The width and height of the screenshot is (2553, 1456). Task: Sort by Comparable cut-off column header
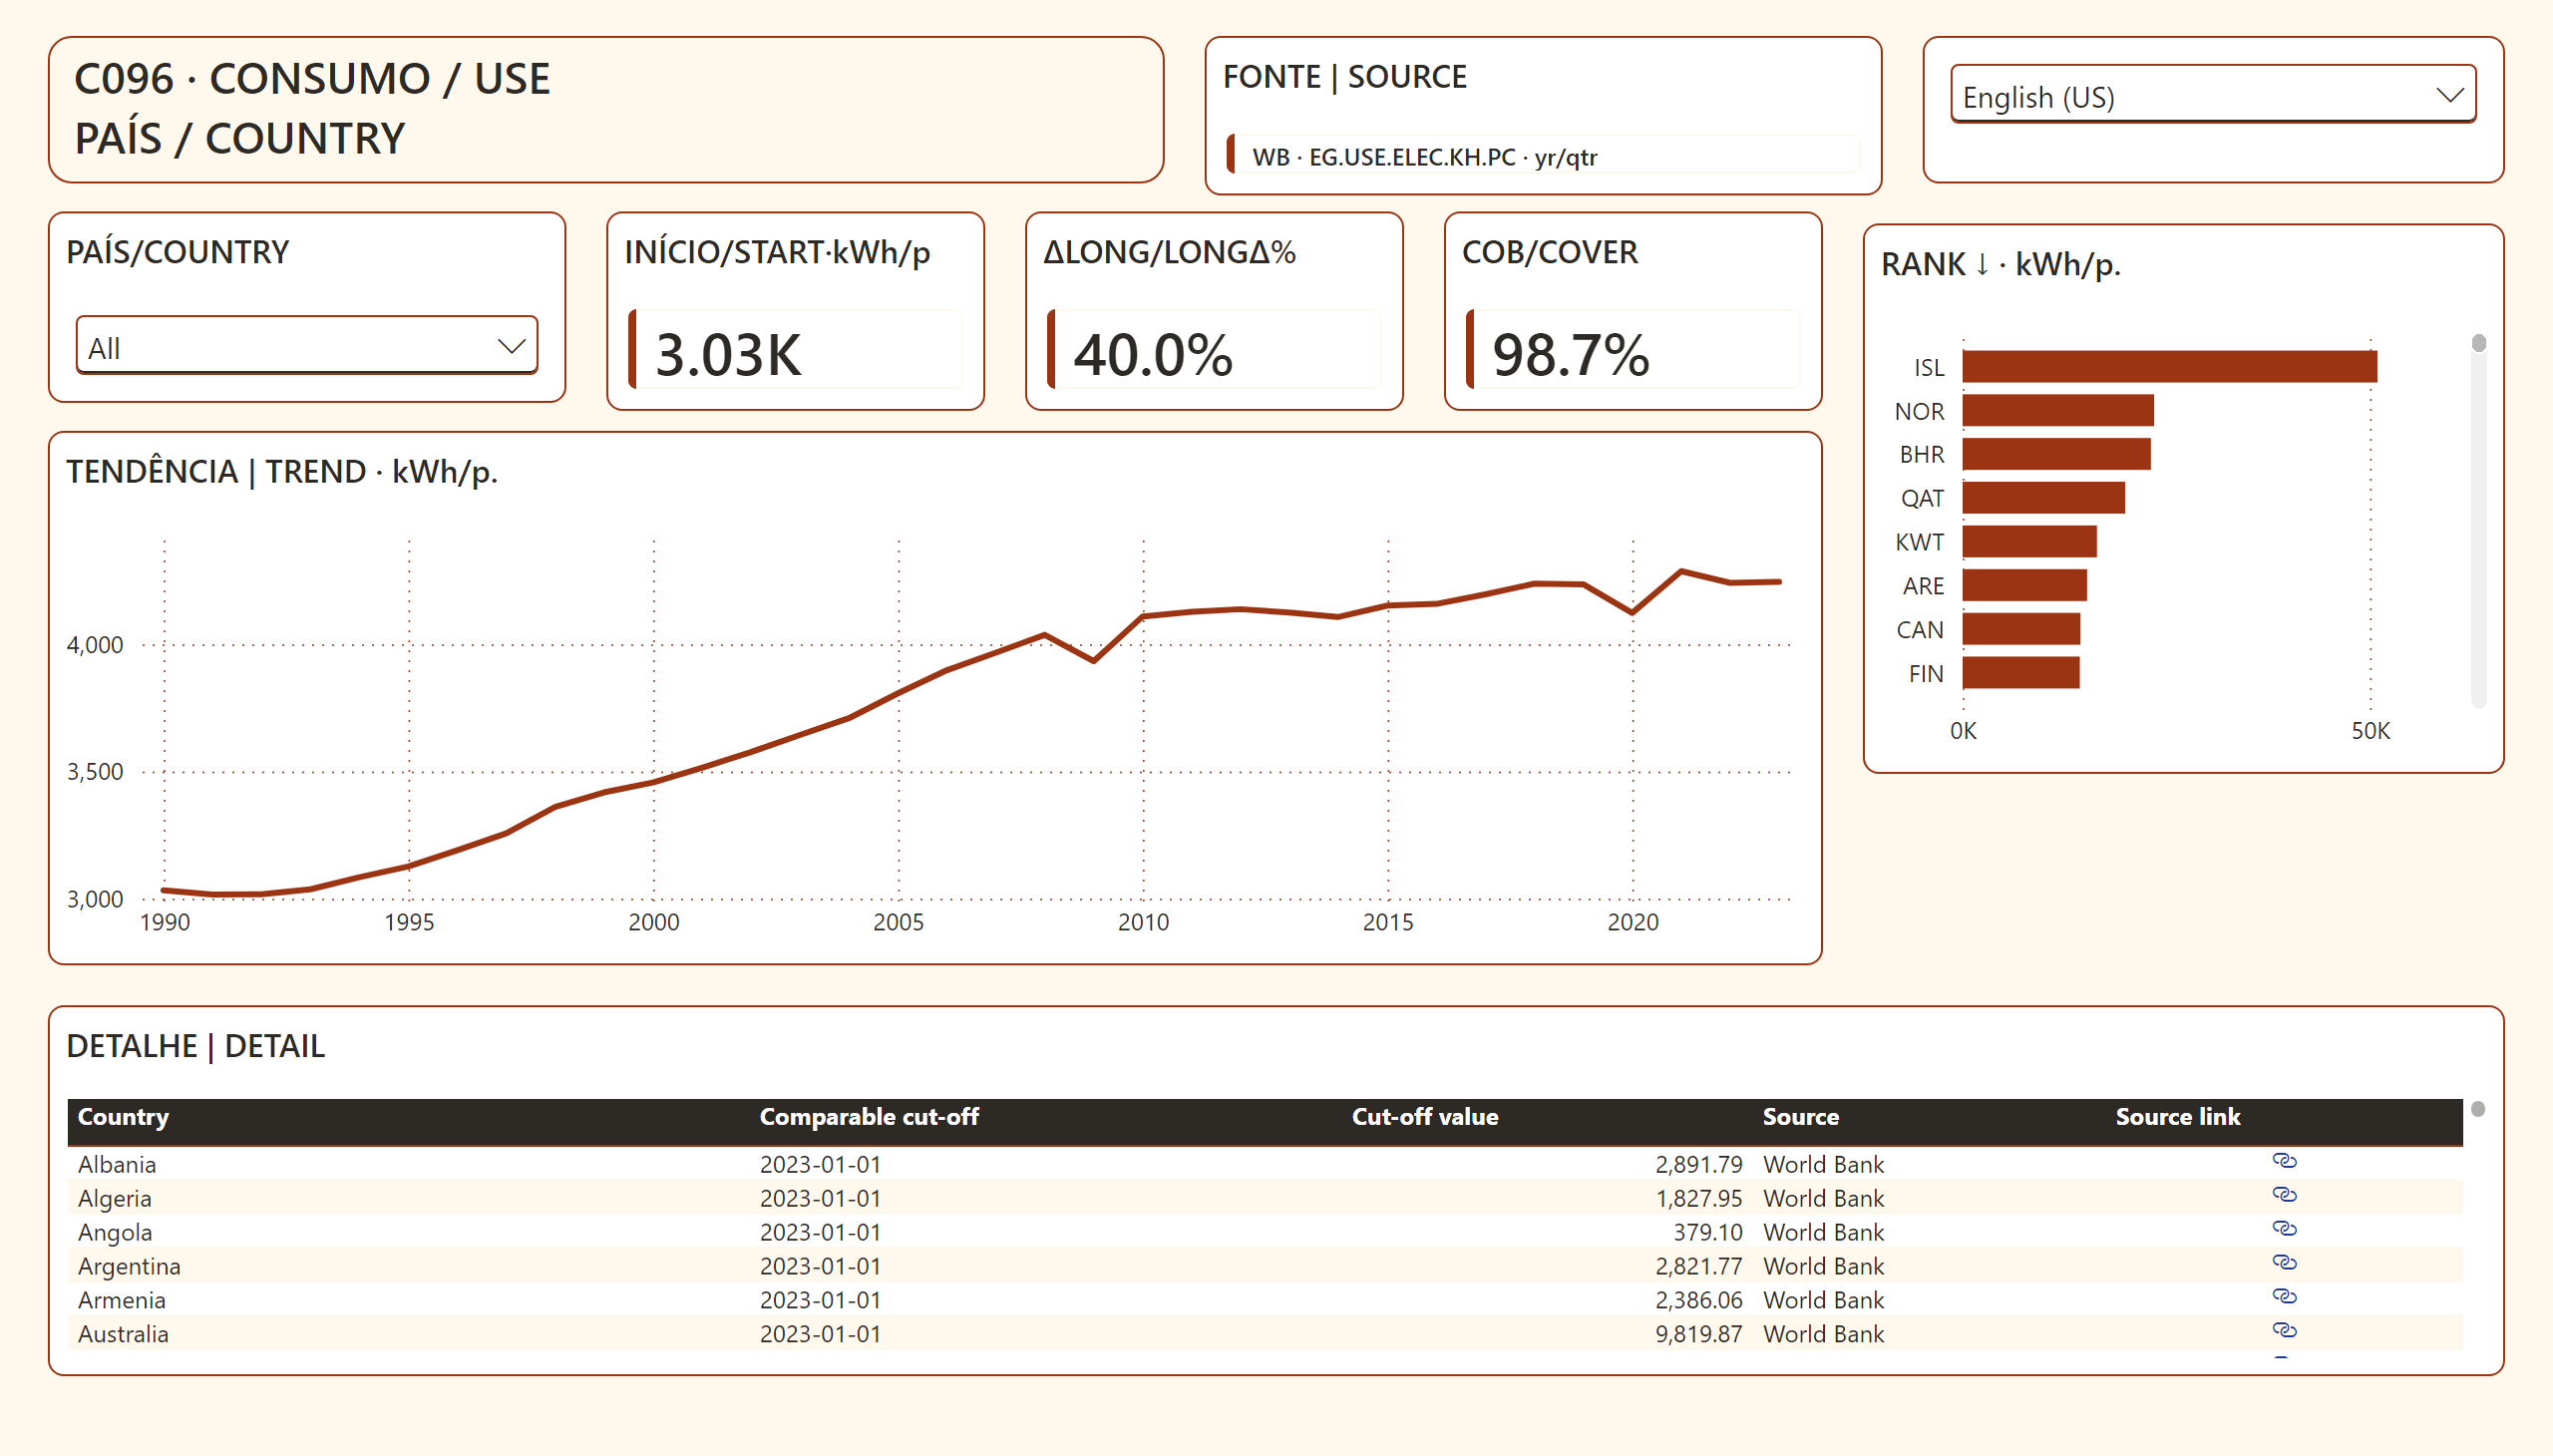coord(869,1117)
